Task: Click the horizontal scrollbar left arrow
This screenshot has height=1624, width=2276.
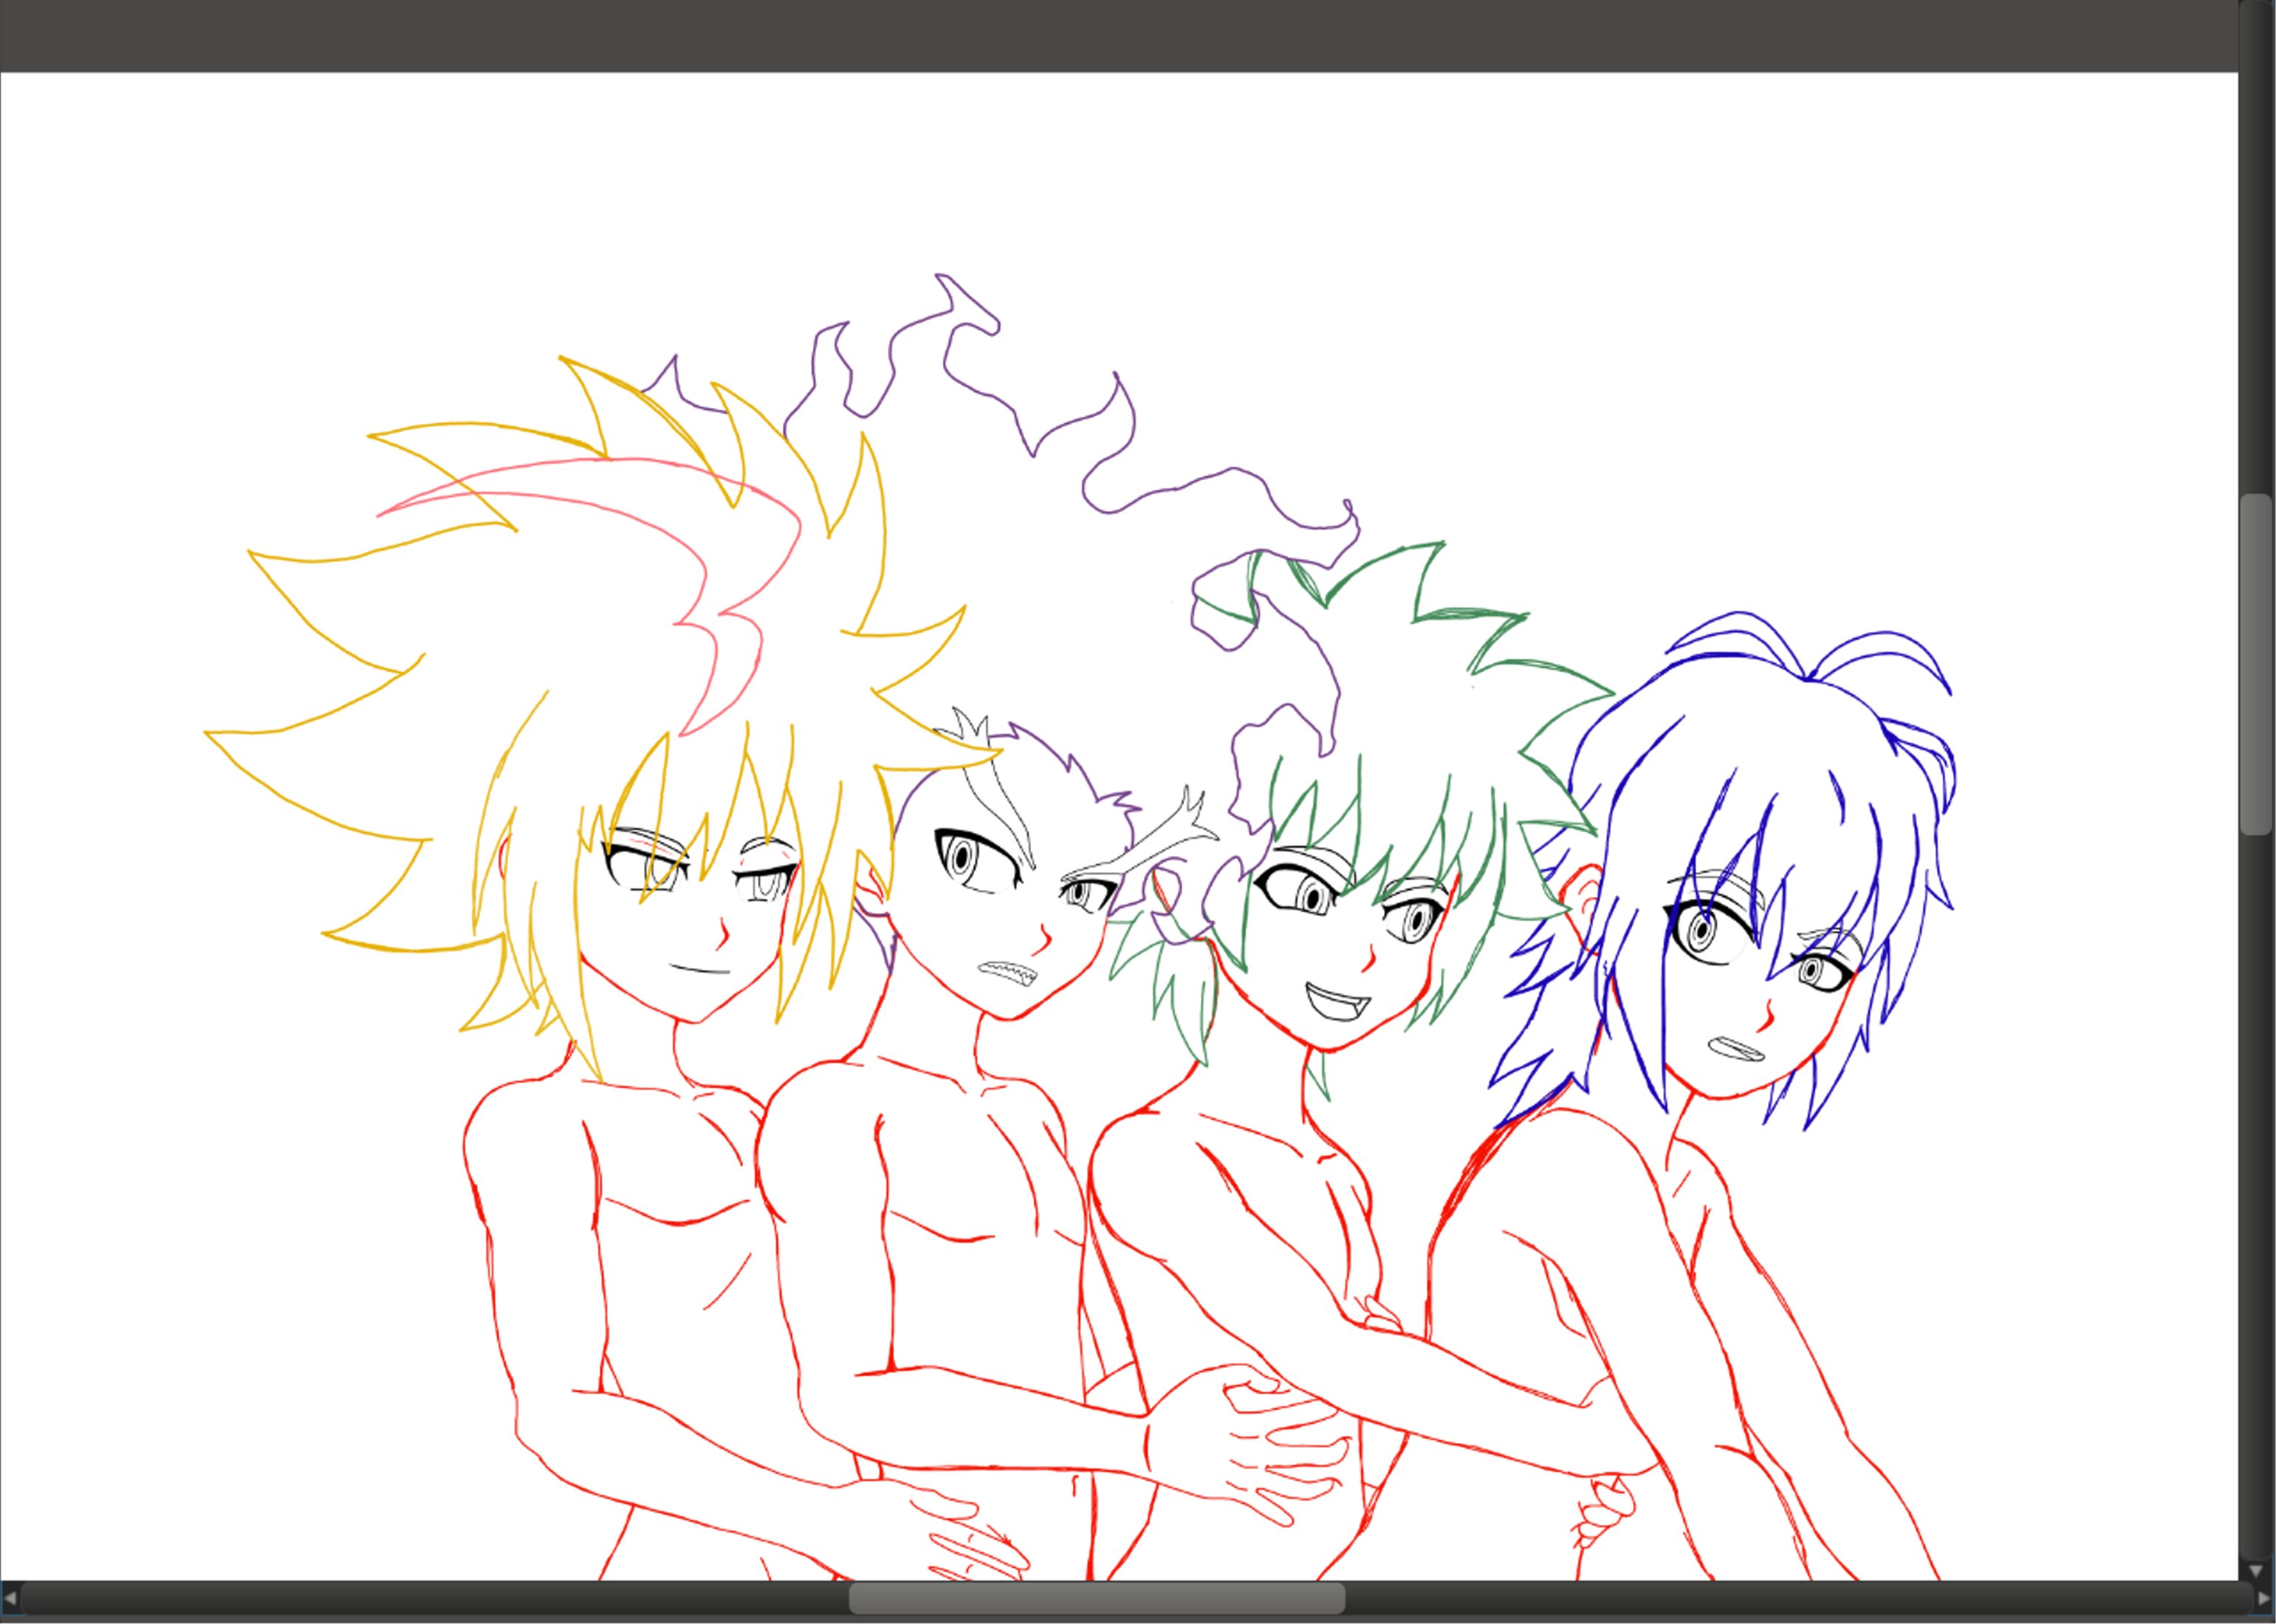Action: (x=10, y=1599)
